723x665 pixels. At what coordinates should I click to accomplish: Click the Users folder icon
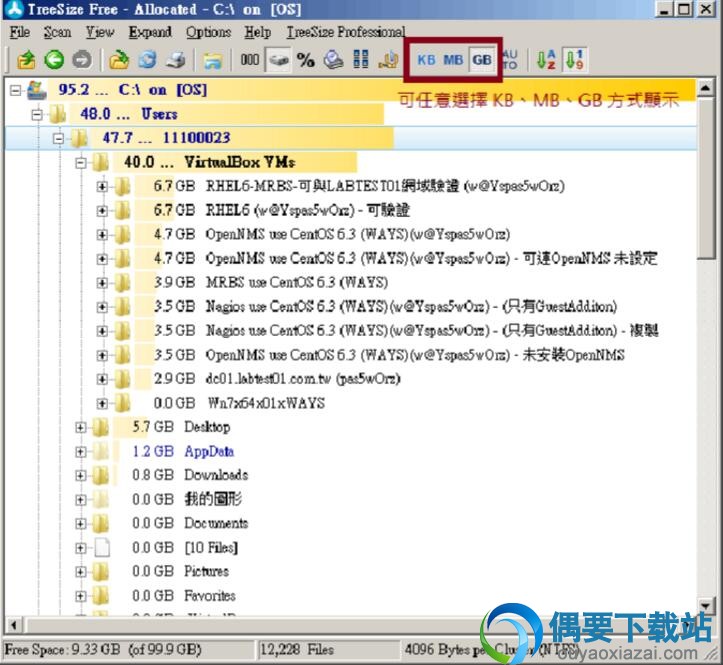pyautogui.click(x=58, y=114)
